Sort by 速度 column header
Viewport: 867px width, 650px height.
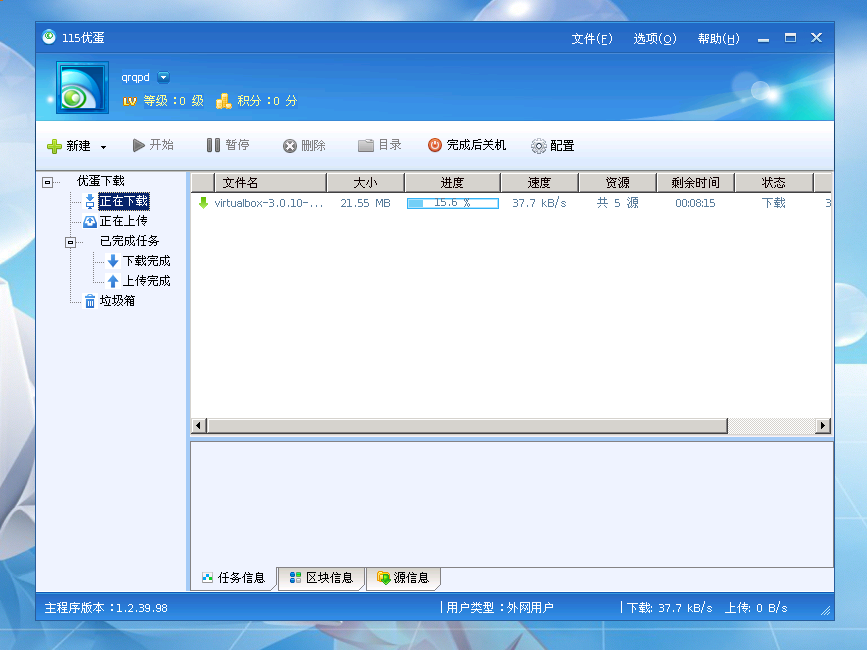539,182
